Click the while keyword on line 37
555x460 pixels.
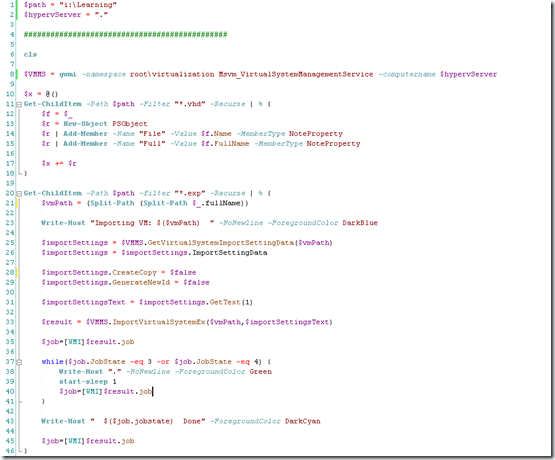[x=52, y=362]
